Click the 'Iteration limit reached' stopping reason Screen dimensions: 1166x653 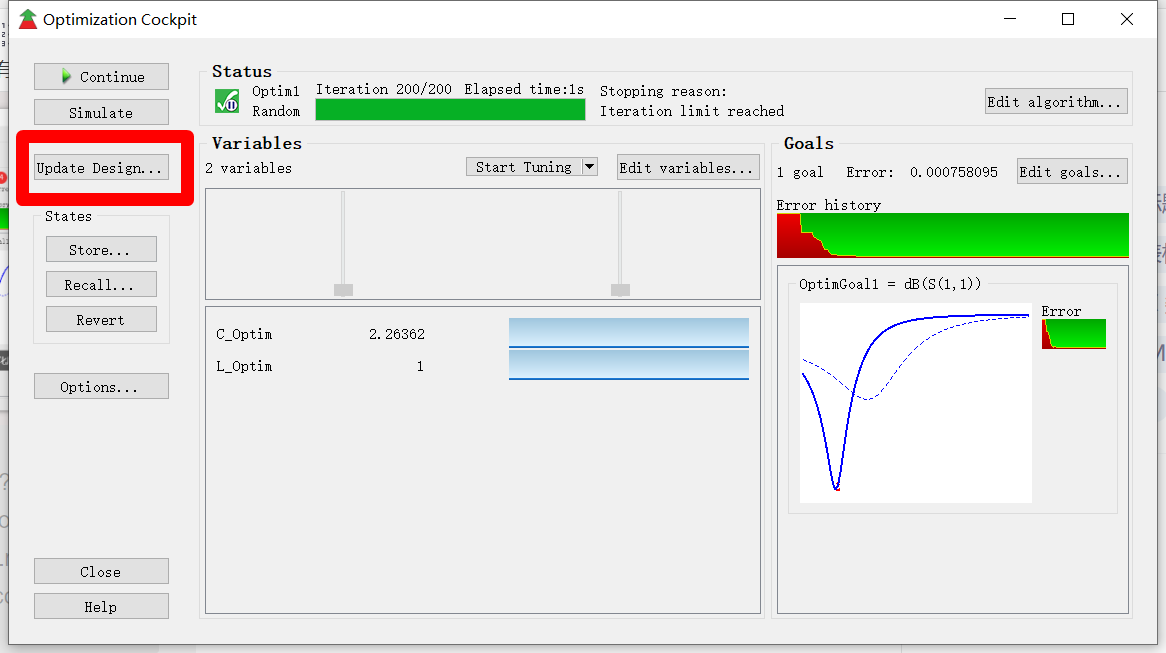[692, 111]
